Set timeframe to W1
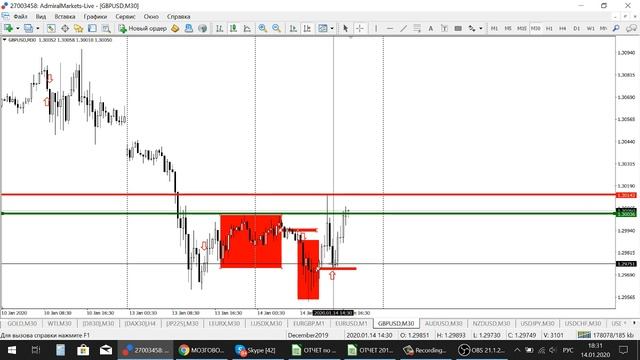The width and height of the screenshot is (640, 360). (x=590, y=28)
